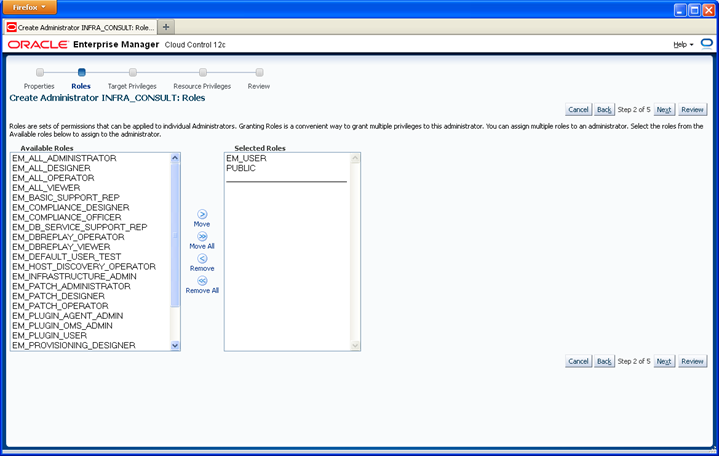Click the bottom Back button
Viewport: 719px width, 456px height.
tap(604, 361)
